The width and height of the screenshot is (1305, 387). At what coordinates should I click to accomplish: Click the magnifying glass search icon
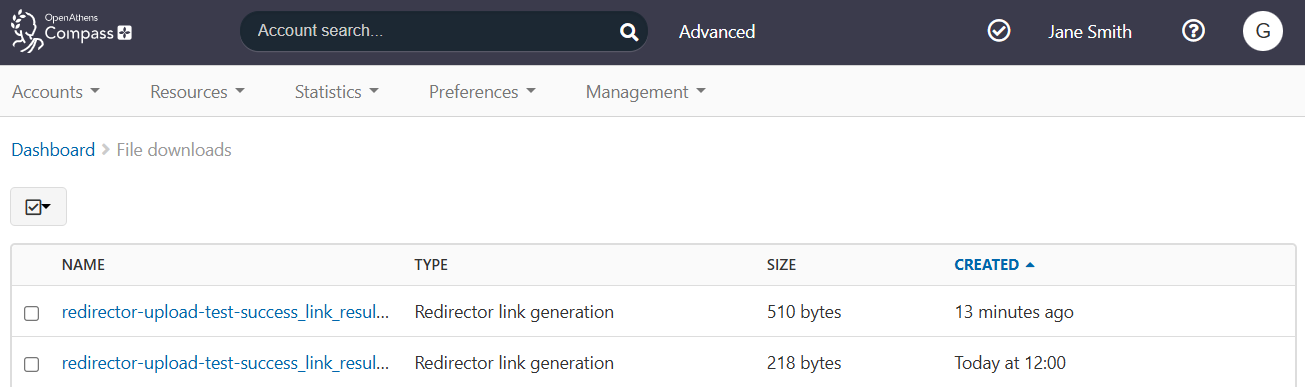[629, 32]
